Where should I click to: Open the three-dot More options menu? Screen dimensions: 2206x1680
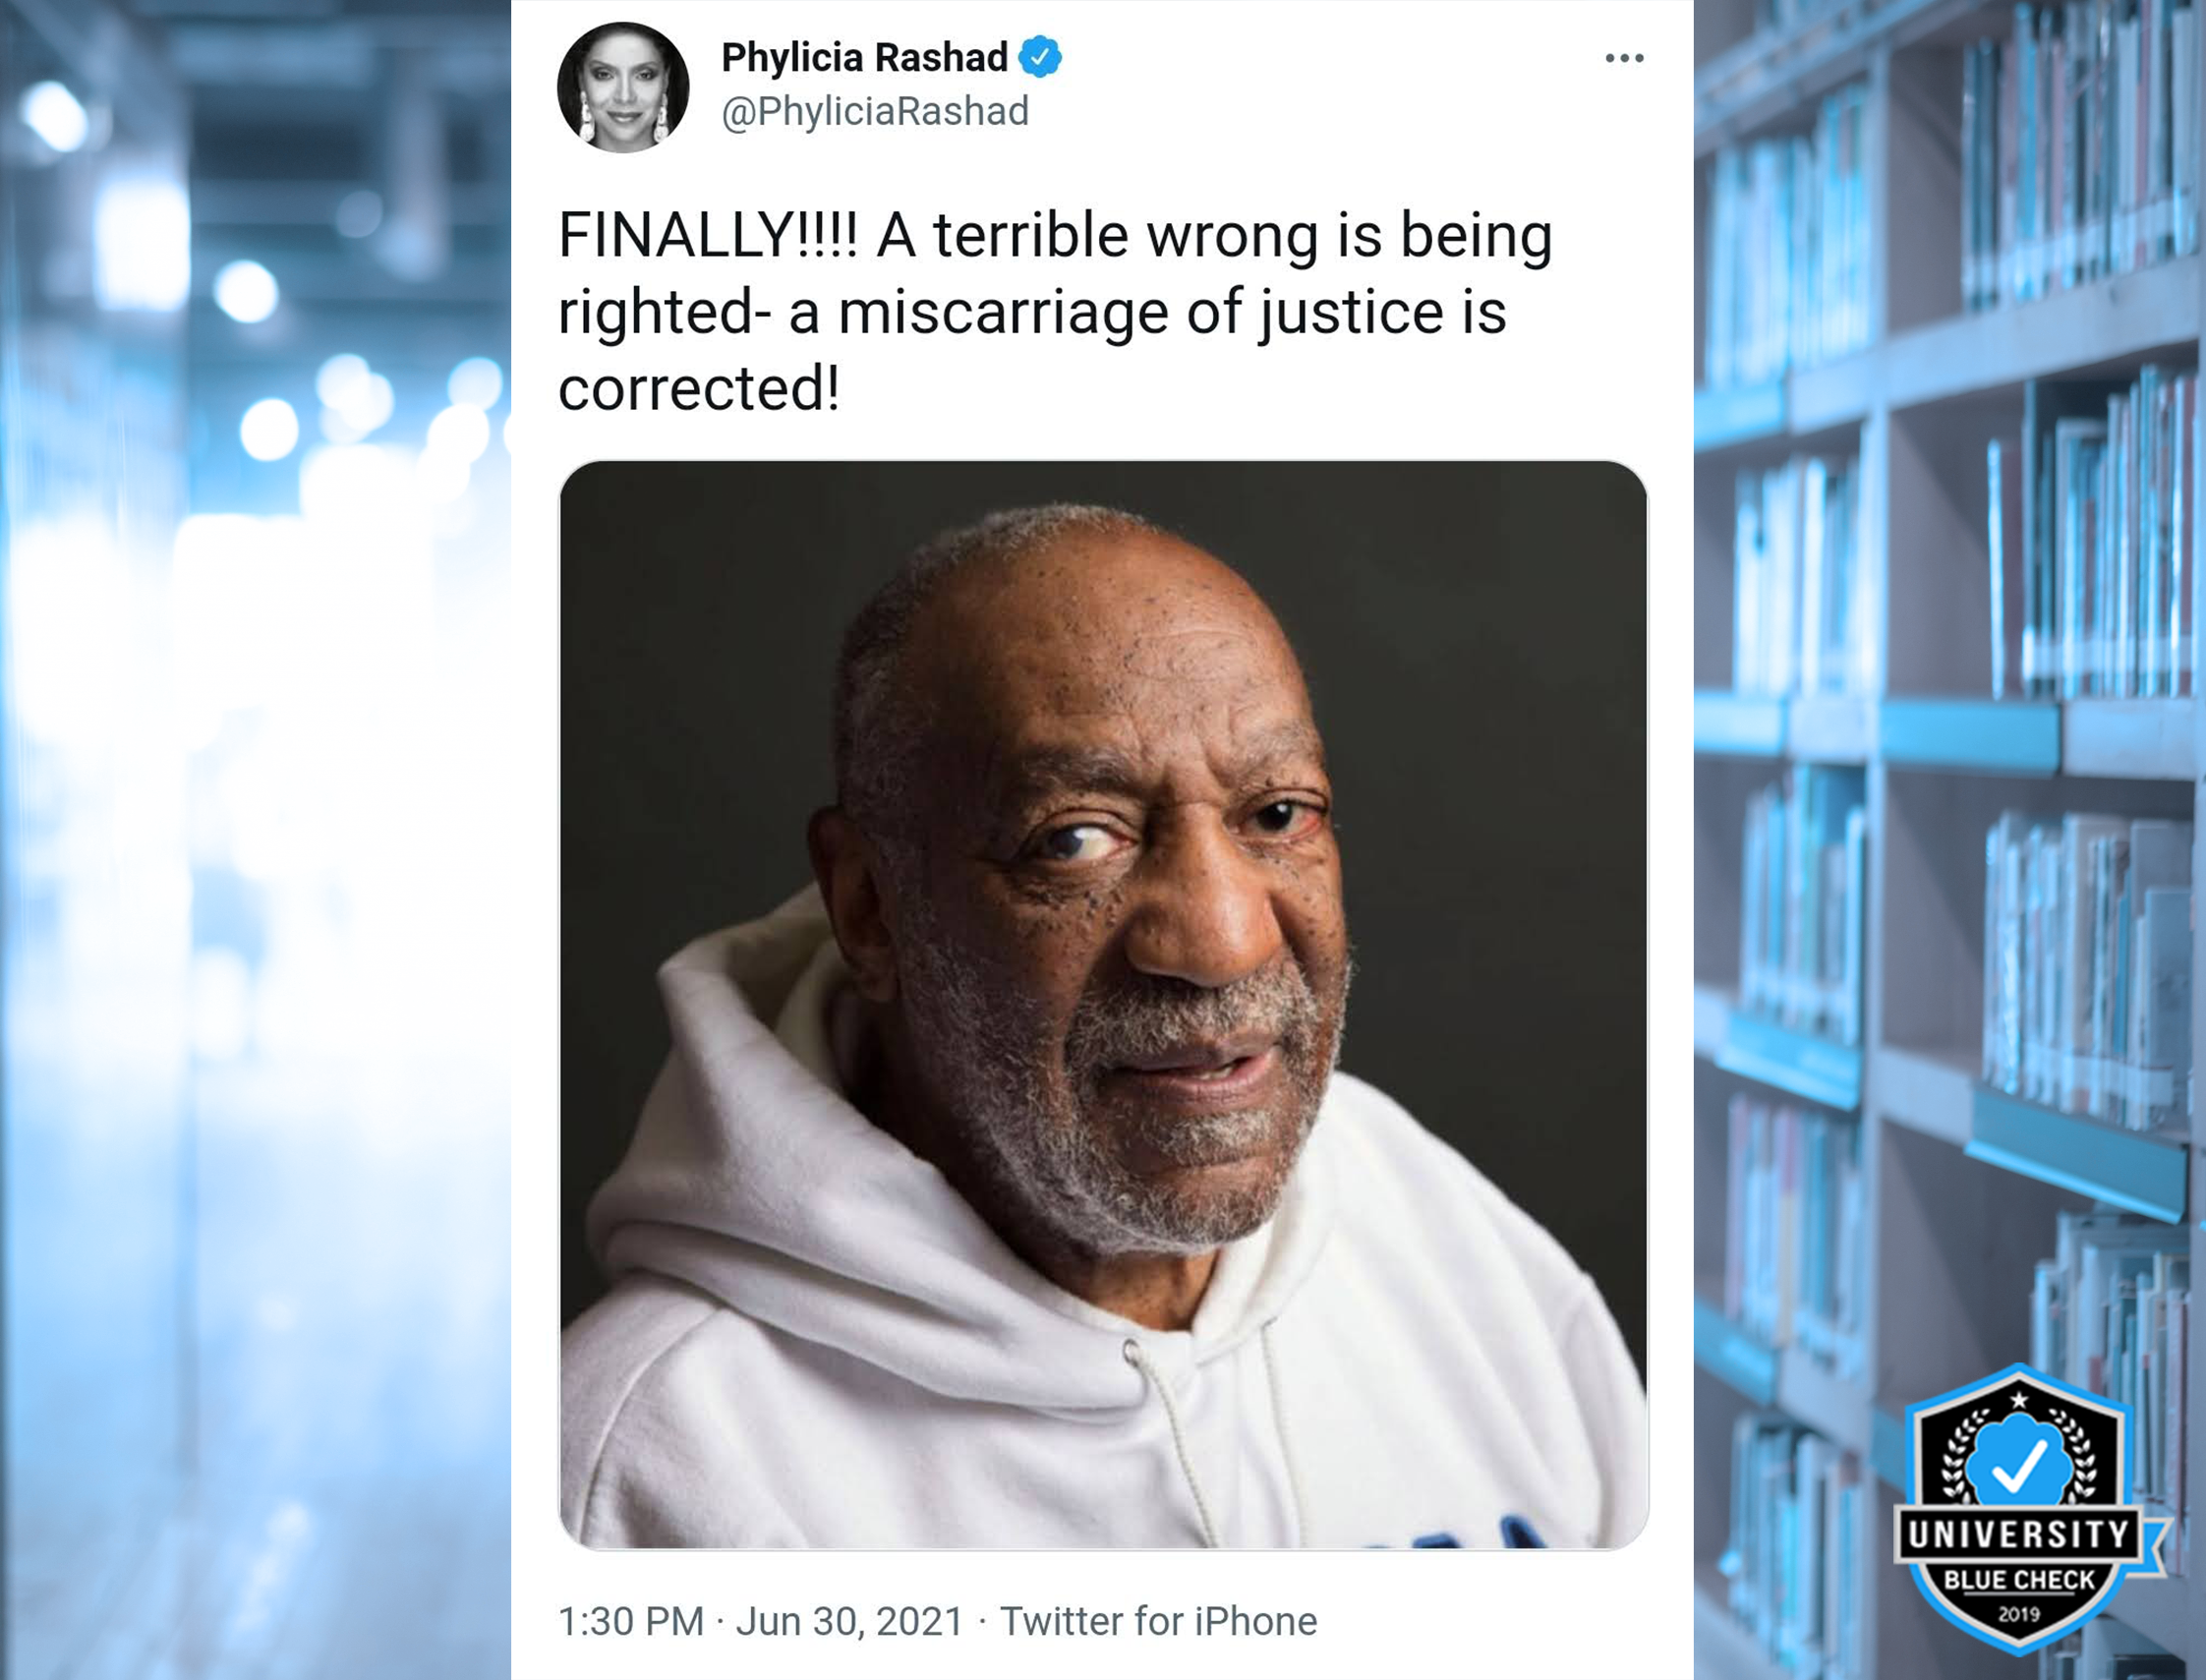click(x=1624, y=58)
